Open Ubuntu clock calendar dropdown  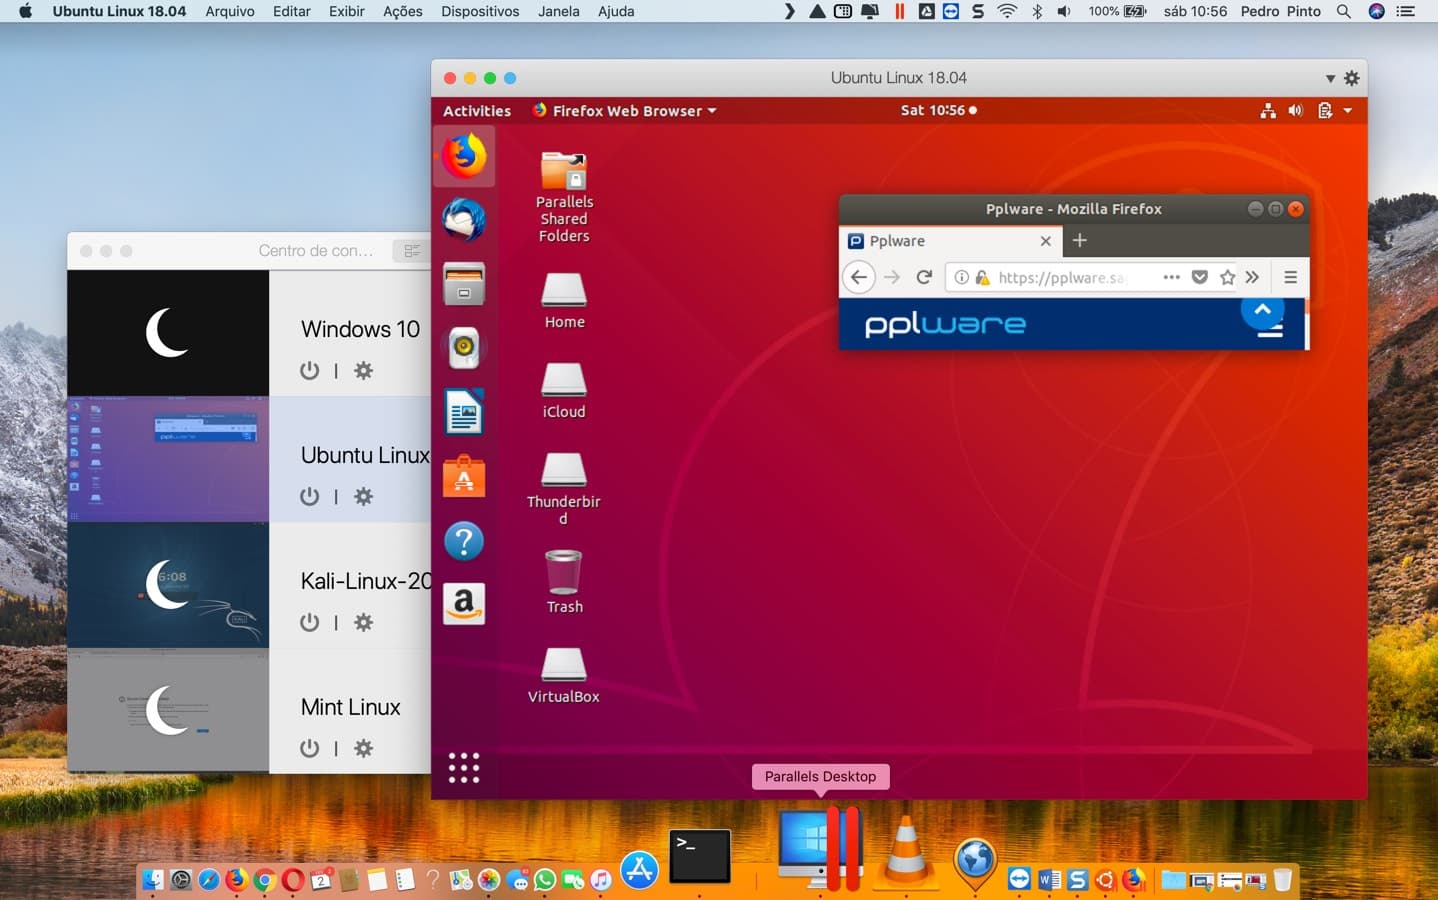coord(938,111)
